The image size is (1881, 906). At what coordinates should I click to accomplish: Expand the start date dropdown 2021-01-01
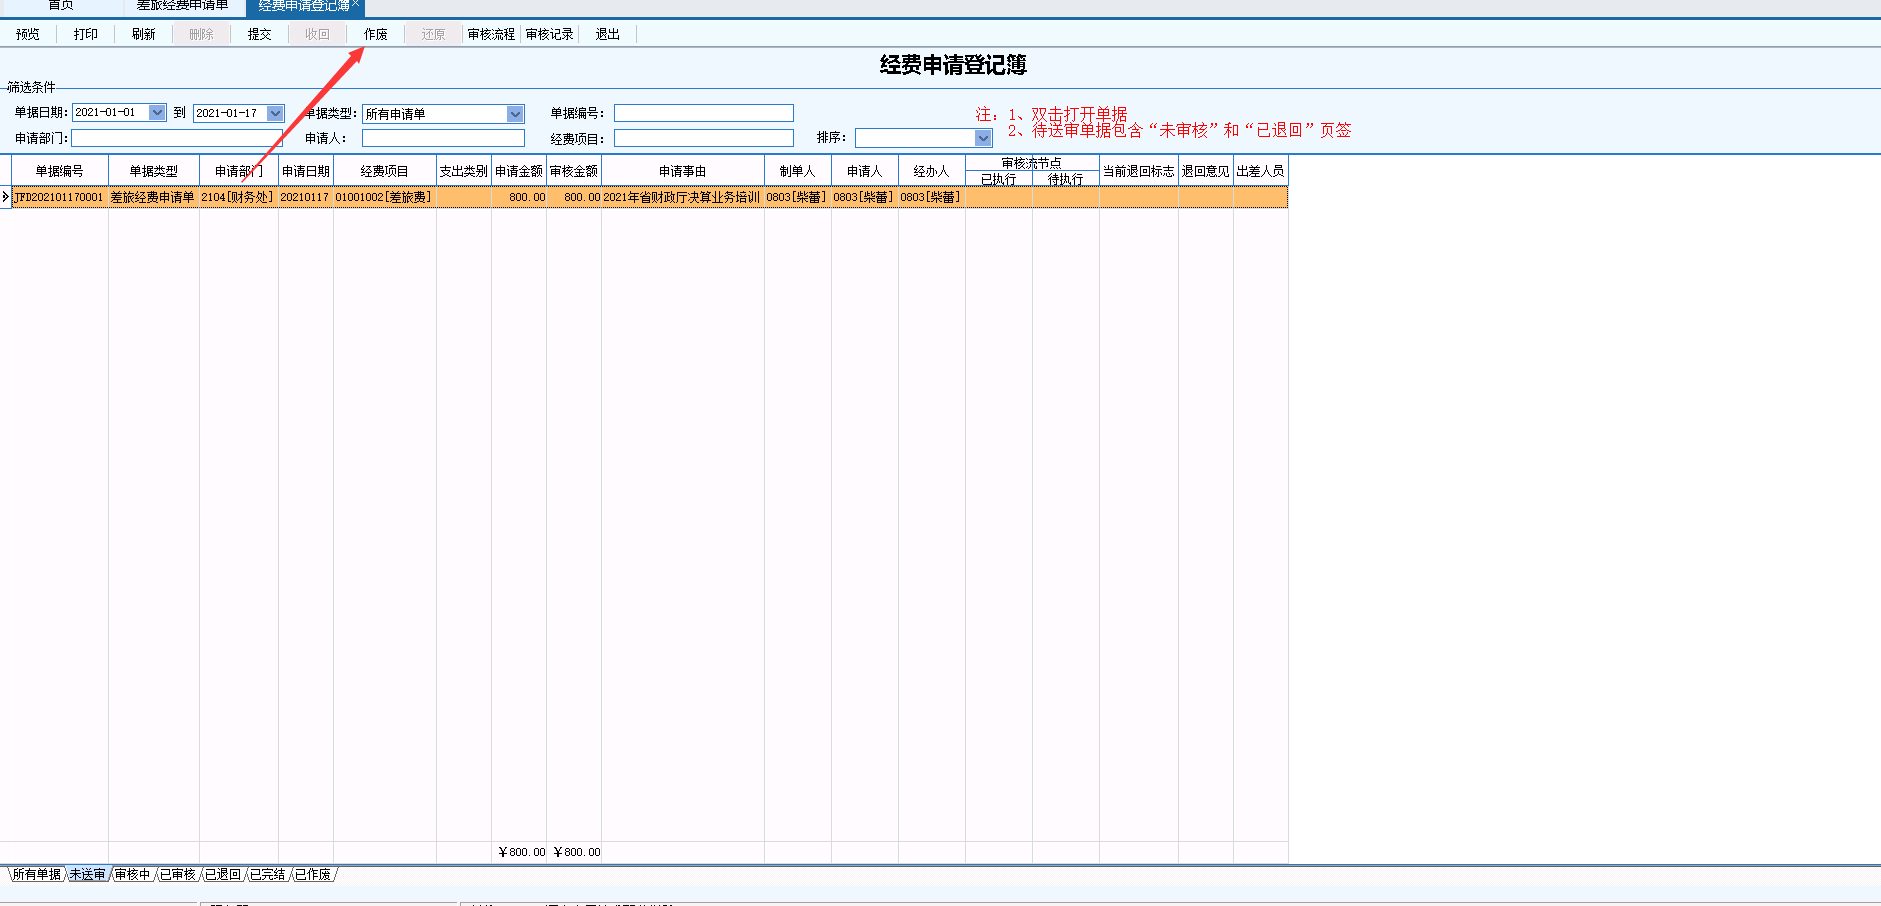(157, 113)
